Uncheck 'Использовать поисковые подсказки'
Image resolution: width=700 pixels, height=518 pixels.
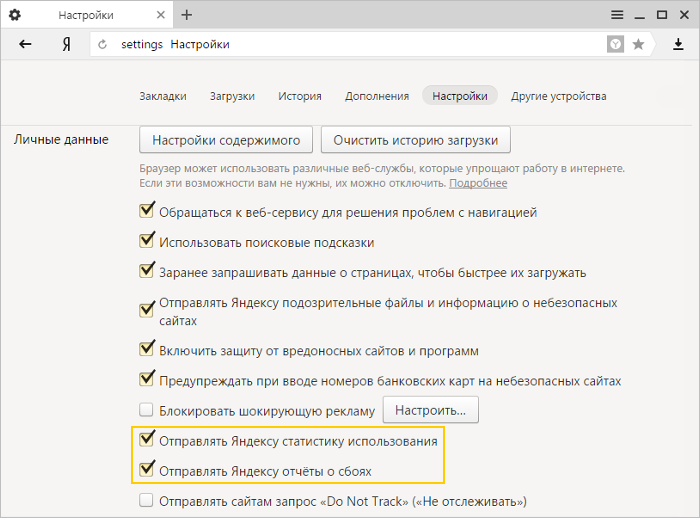tap(147, 242)
